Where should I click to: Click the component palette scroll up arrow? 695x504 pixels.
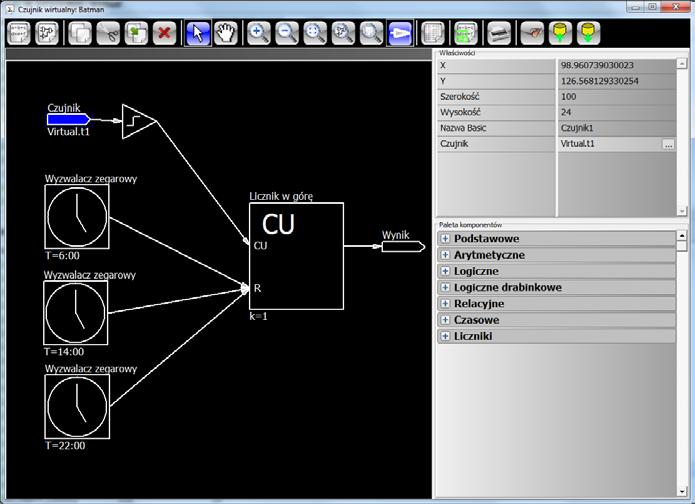[x=682, y=235]
